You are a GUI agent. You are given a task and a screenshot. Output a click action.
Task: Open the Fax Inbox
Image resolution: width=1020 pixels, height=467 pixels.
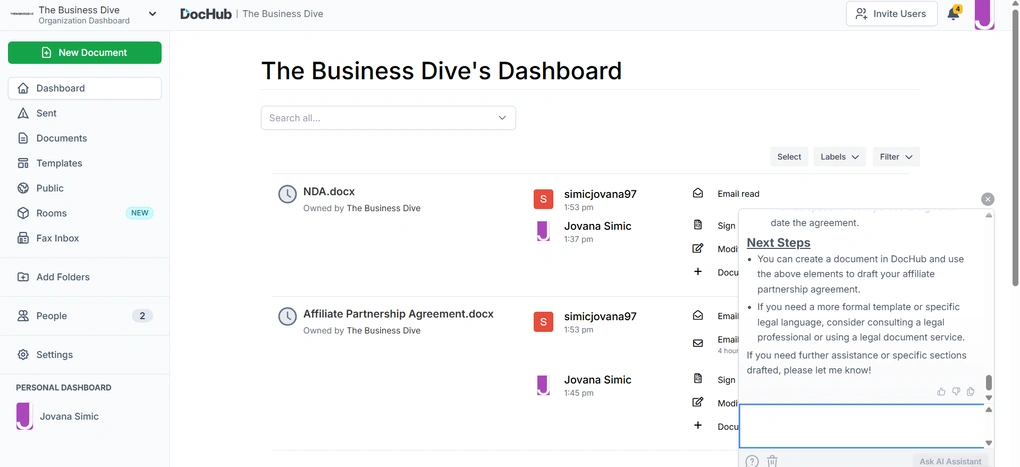(x=57, y=238)
